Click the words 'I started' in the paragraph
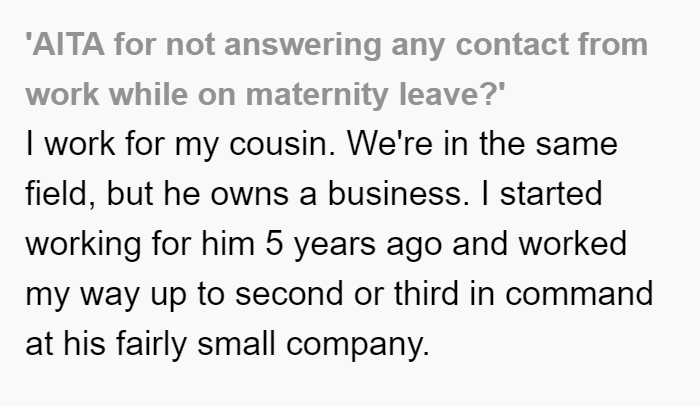700x406 pixels. click(542, 193)
